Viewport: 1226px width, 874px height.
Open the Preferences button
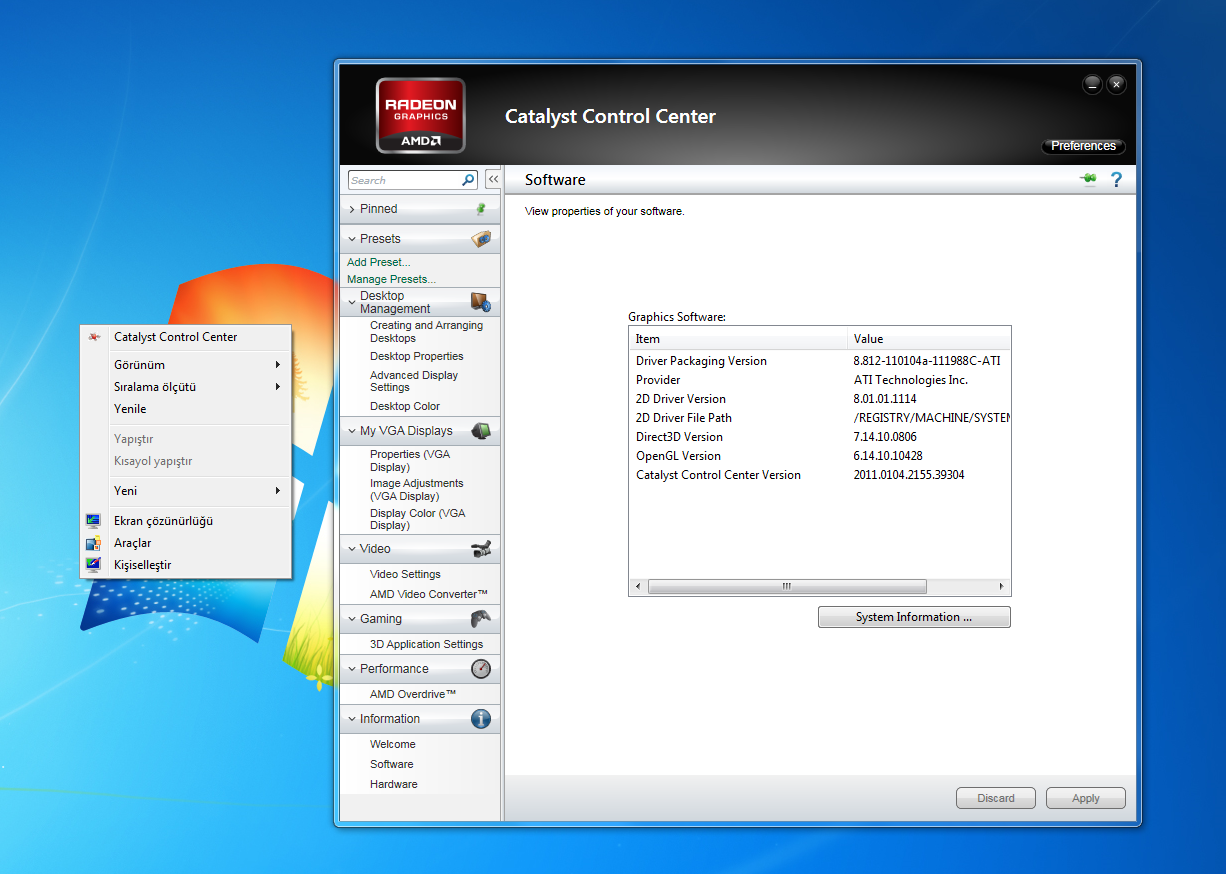tap(1083, 146)
